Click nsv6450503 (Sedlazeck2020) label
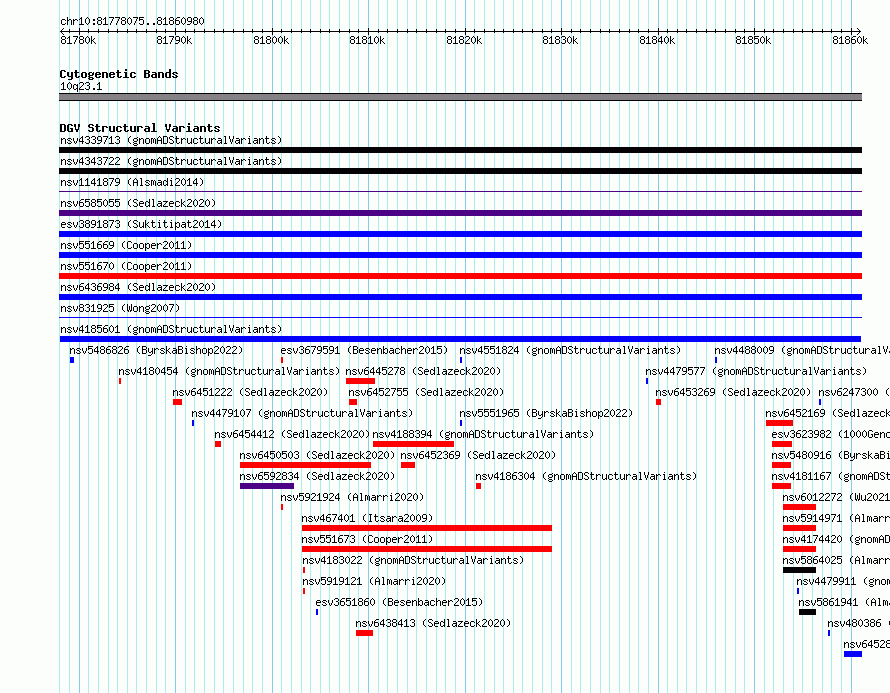Screen dimensions: 890x693 pyautogui.click(x=317, y=455)
